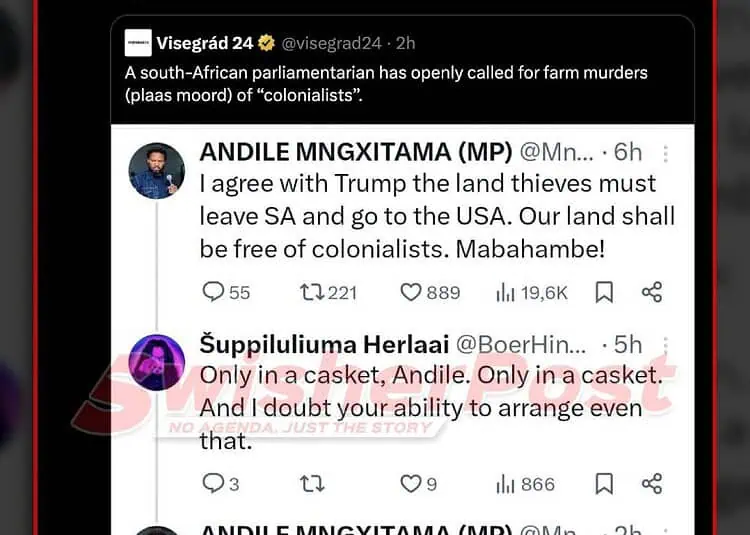
Task: Retweet Andile's tweet with 221 reposts
Action: (x=312, y=292)
